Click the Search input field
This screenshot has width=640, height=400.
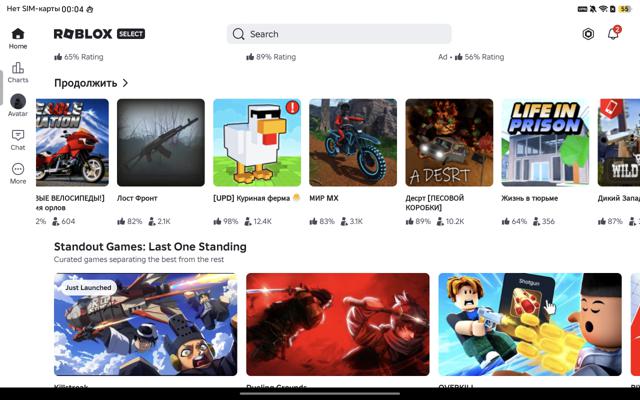tap(339, 34)
